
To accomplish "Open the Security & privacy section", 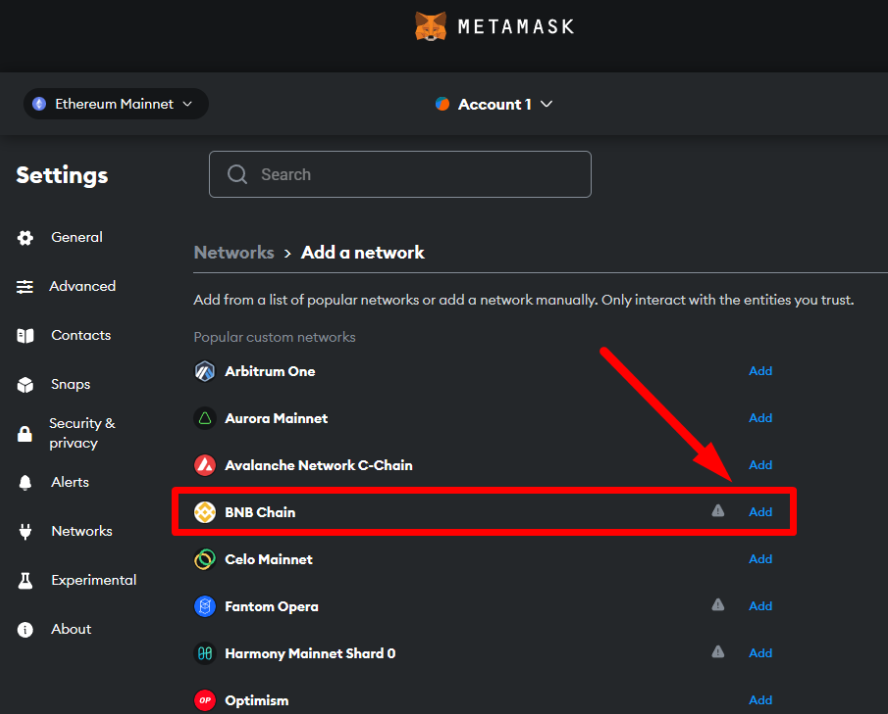I will 81,433.
